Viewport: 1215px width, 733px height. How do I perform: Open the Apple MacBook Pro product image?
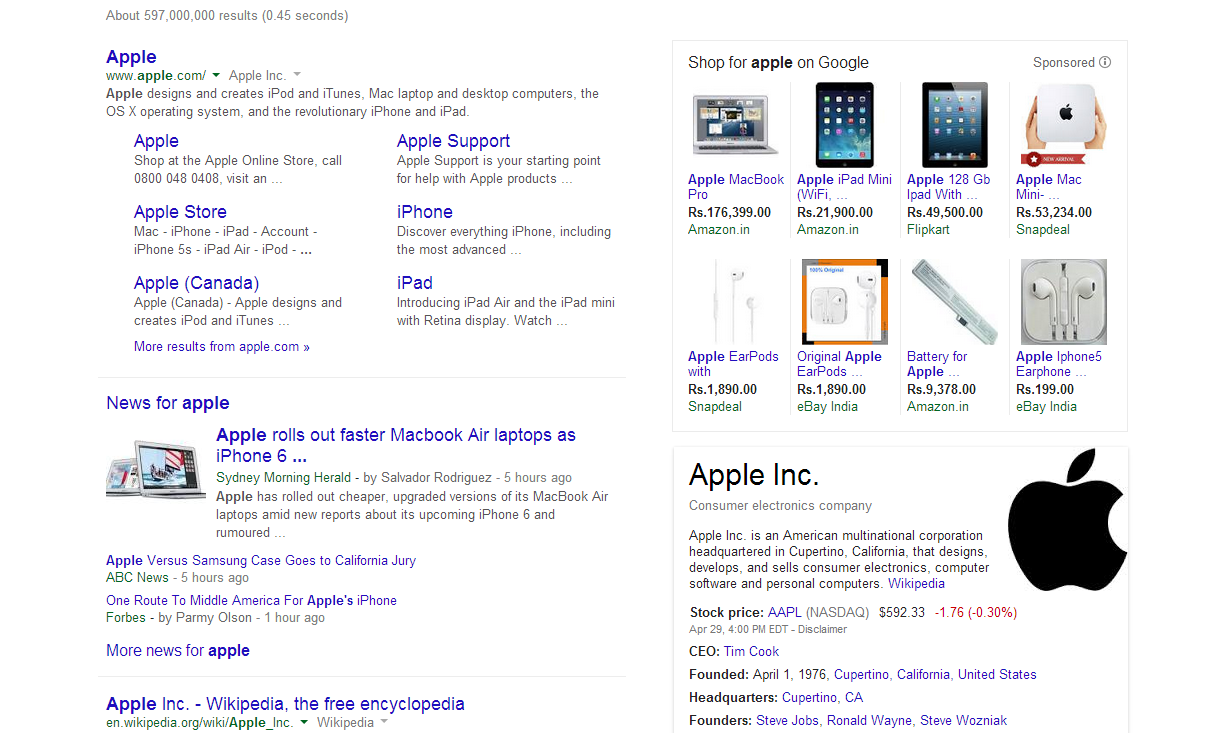click(733, 125)
